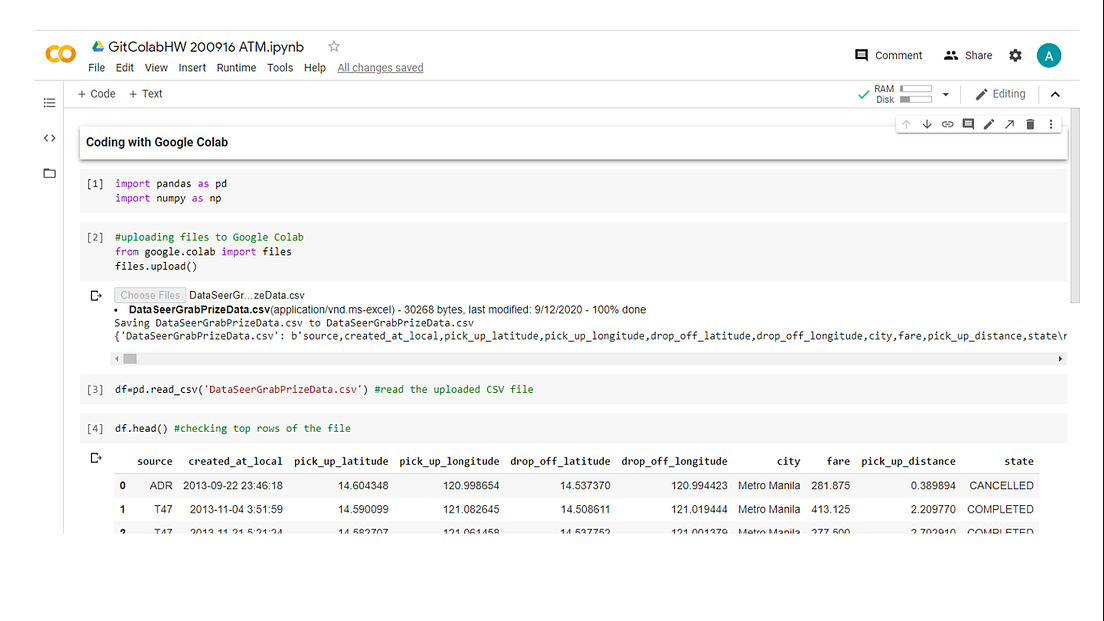Viewport: 1104px width, 621px height.
Task: Click the All changes saved link
Action: point(381,67)
